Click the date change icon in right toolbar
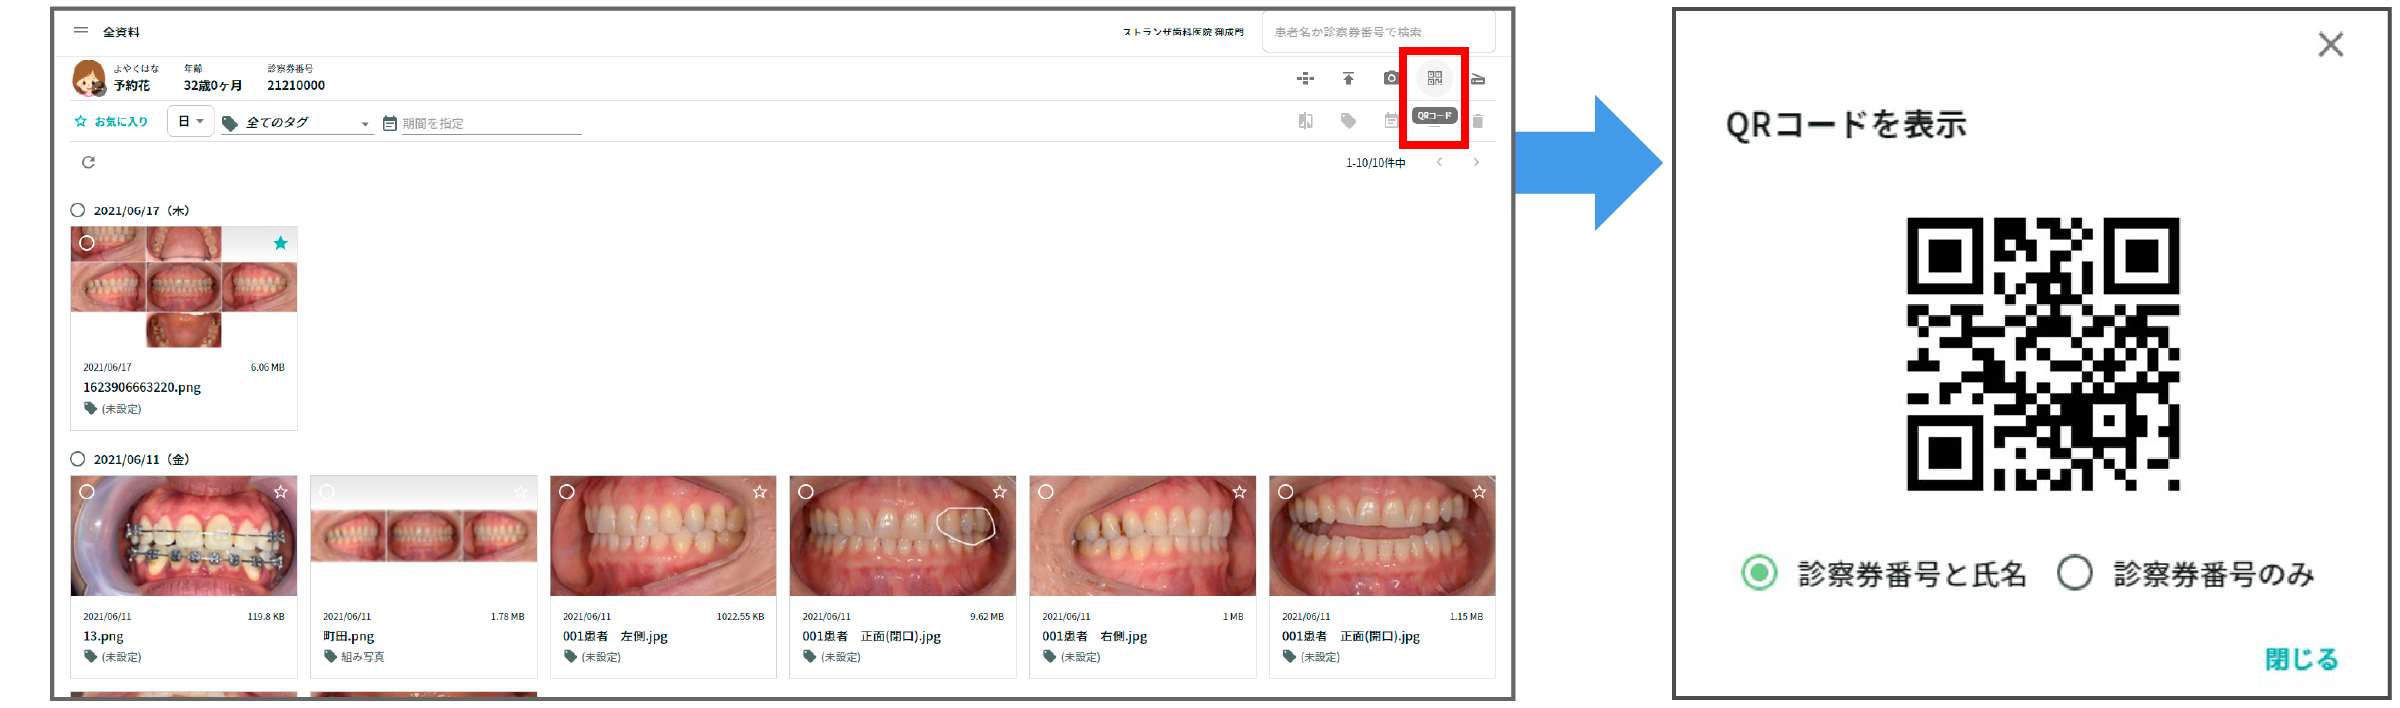2400x708 pixels. [1391, 121]
